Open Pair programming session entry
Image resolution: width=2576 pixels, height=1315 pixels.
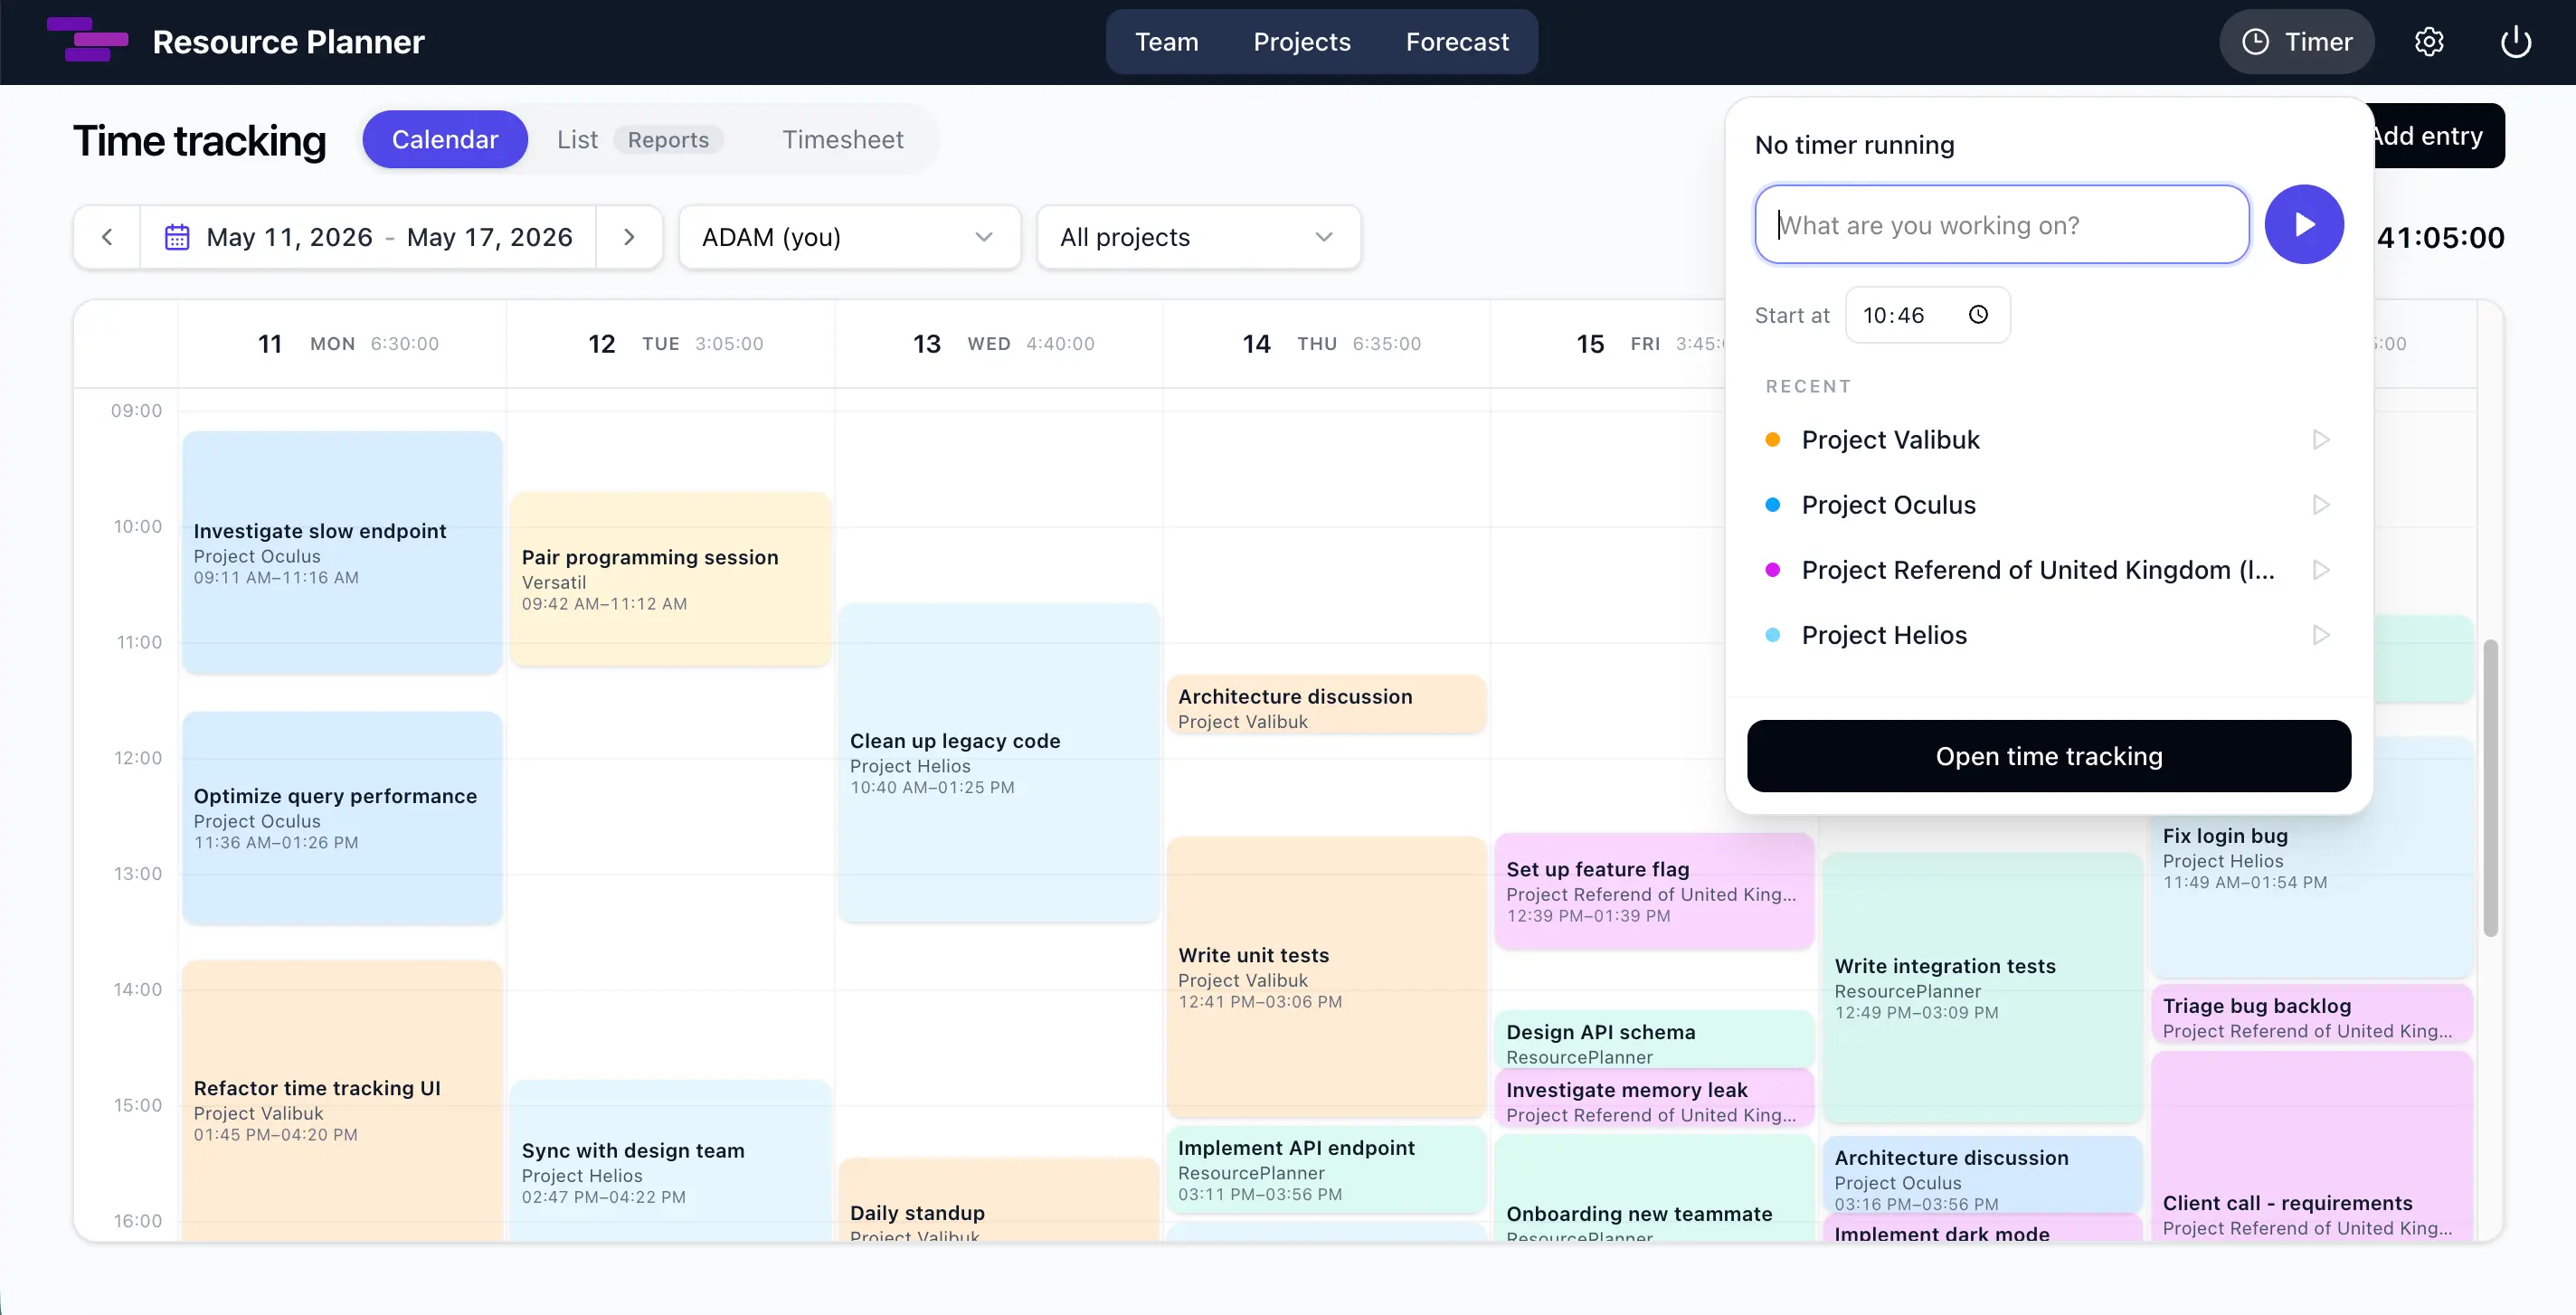click(670, 579)
